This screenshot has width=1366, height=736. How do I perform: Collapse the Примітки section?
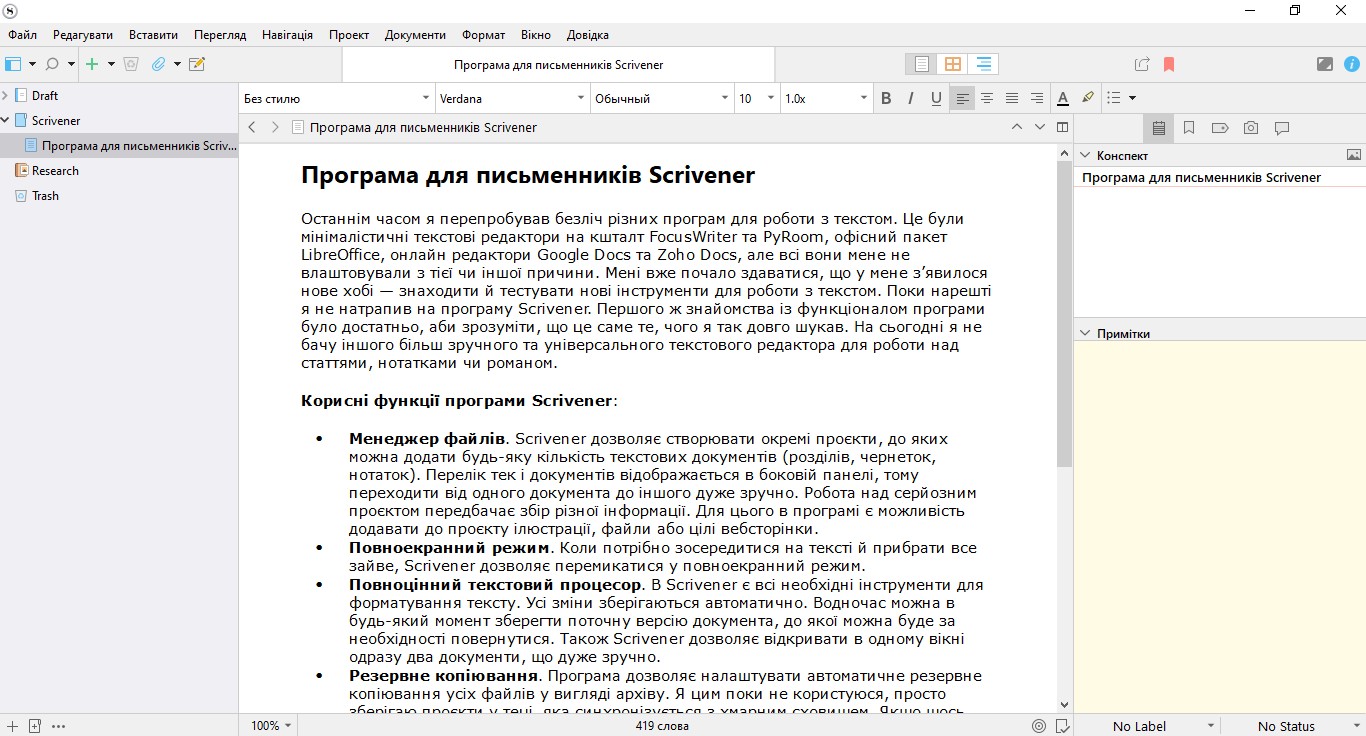coord(1085,333)
